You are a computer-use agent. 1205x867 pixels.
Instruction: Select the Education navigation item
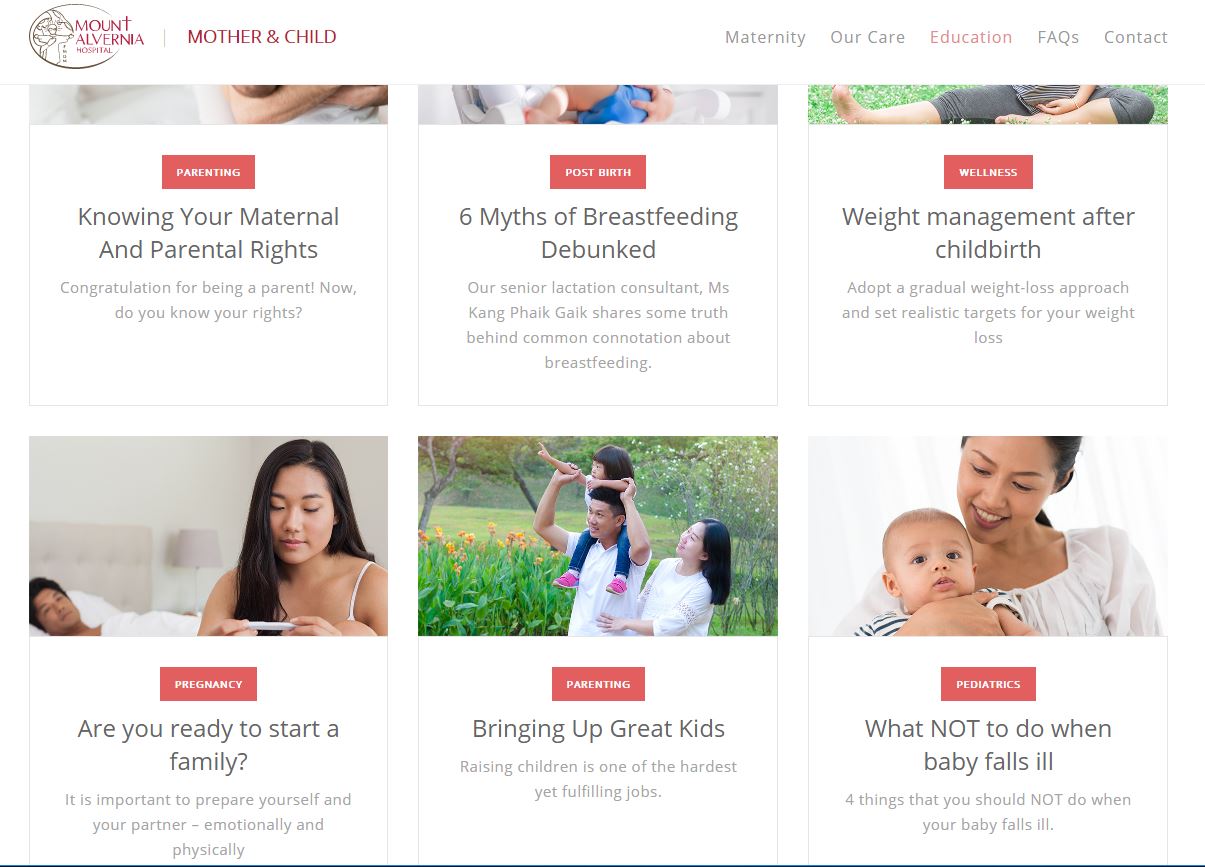point(971,37)
